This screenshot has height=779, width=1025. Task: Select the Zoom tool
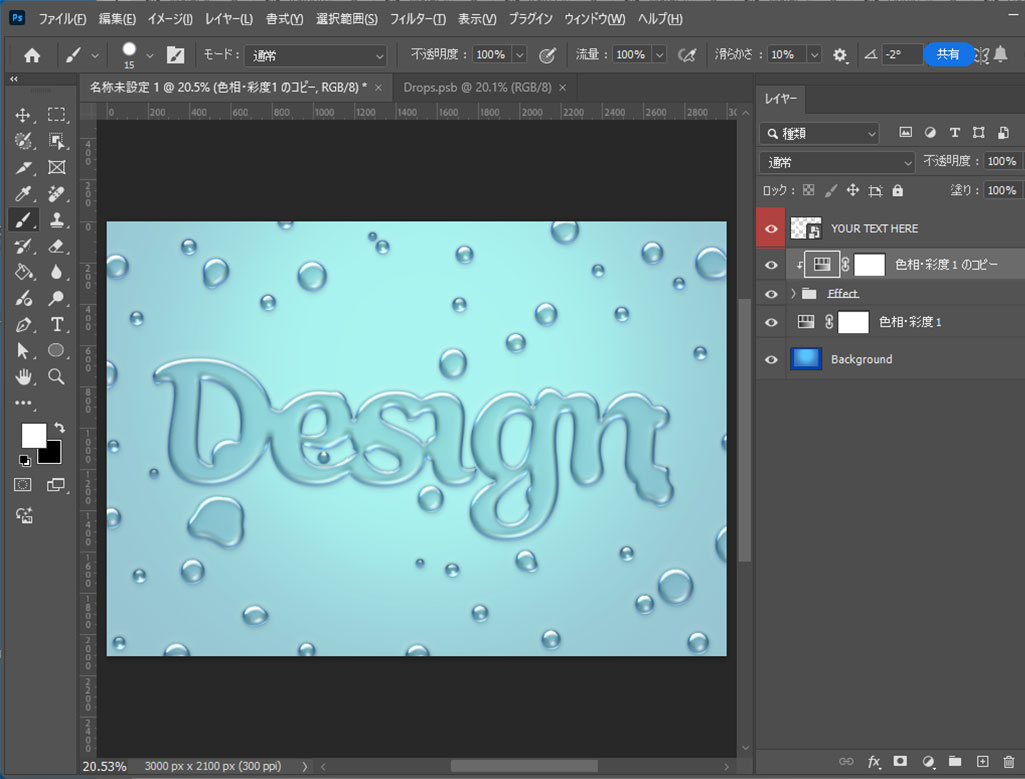click(57, 377)
